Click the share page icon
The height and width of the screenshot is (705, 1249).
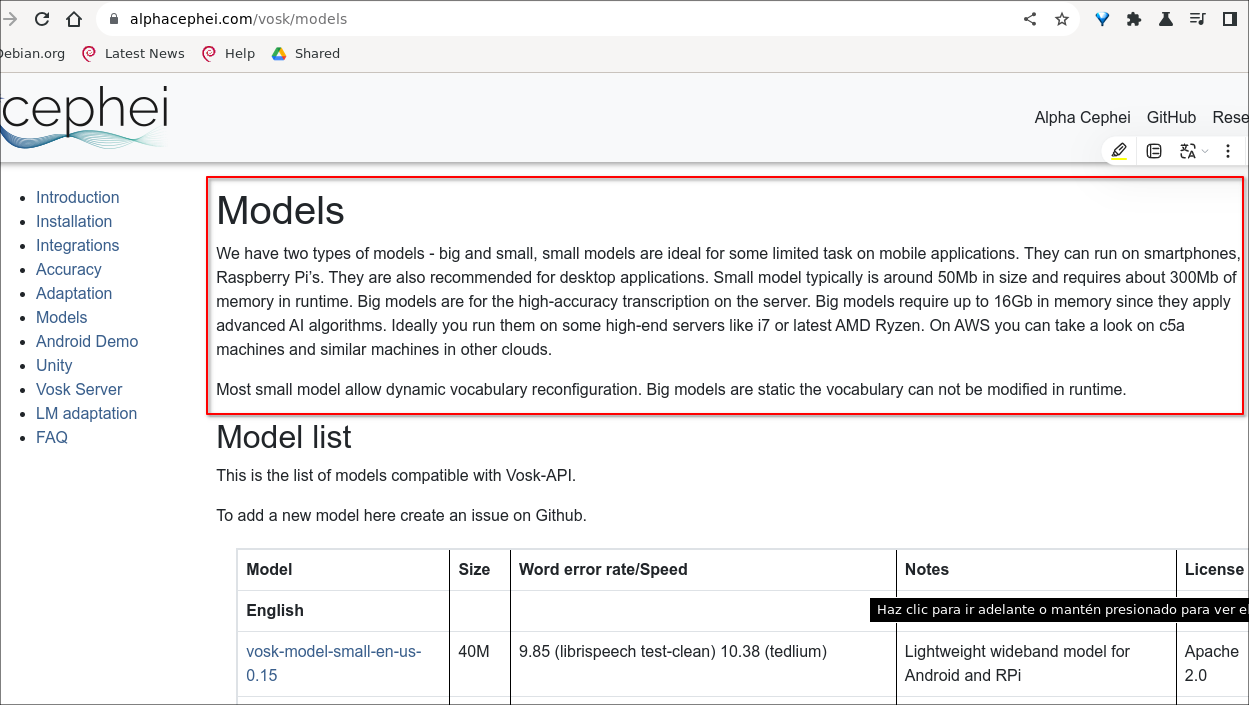pyautogui.click(x=1030, y=19)
